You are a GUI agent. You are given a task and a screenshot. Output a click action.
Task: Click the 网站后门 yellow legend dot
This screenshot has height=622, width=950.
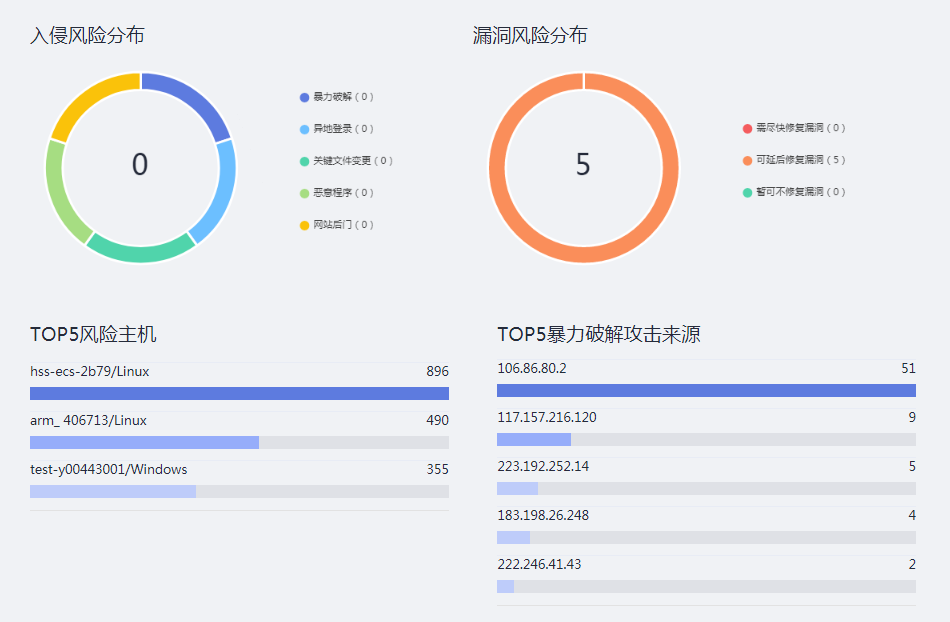[305, 225]
